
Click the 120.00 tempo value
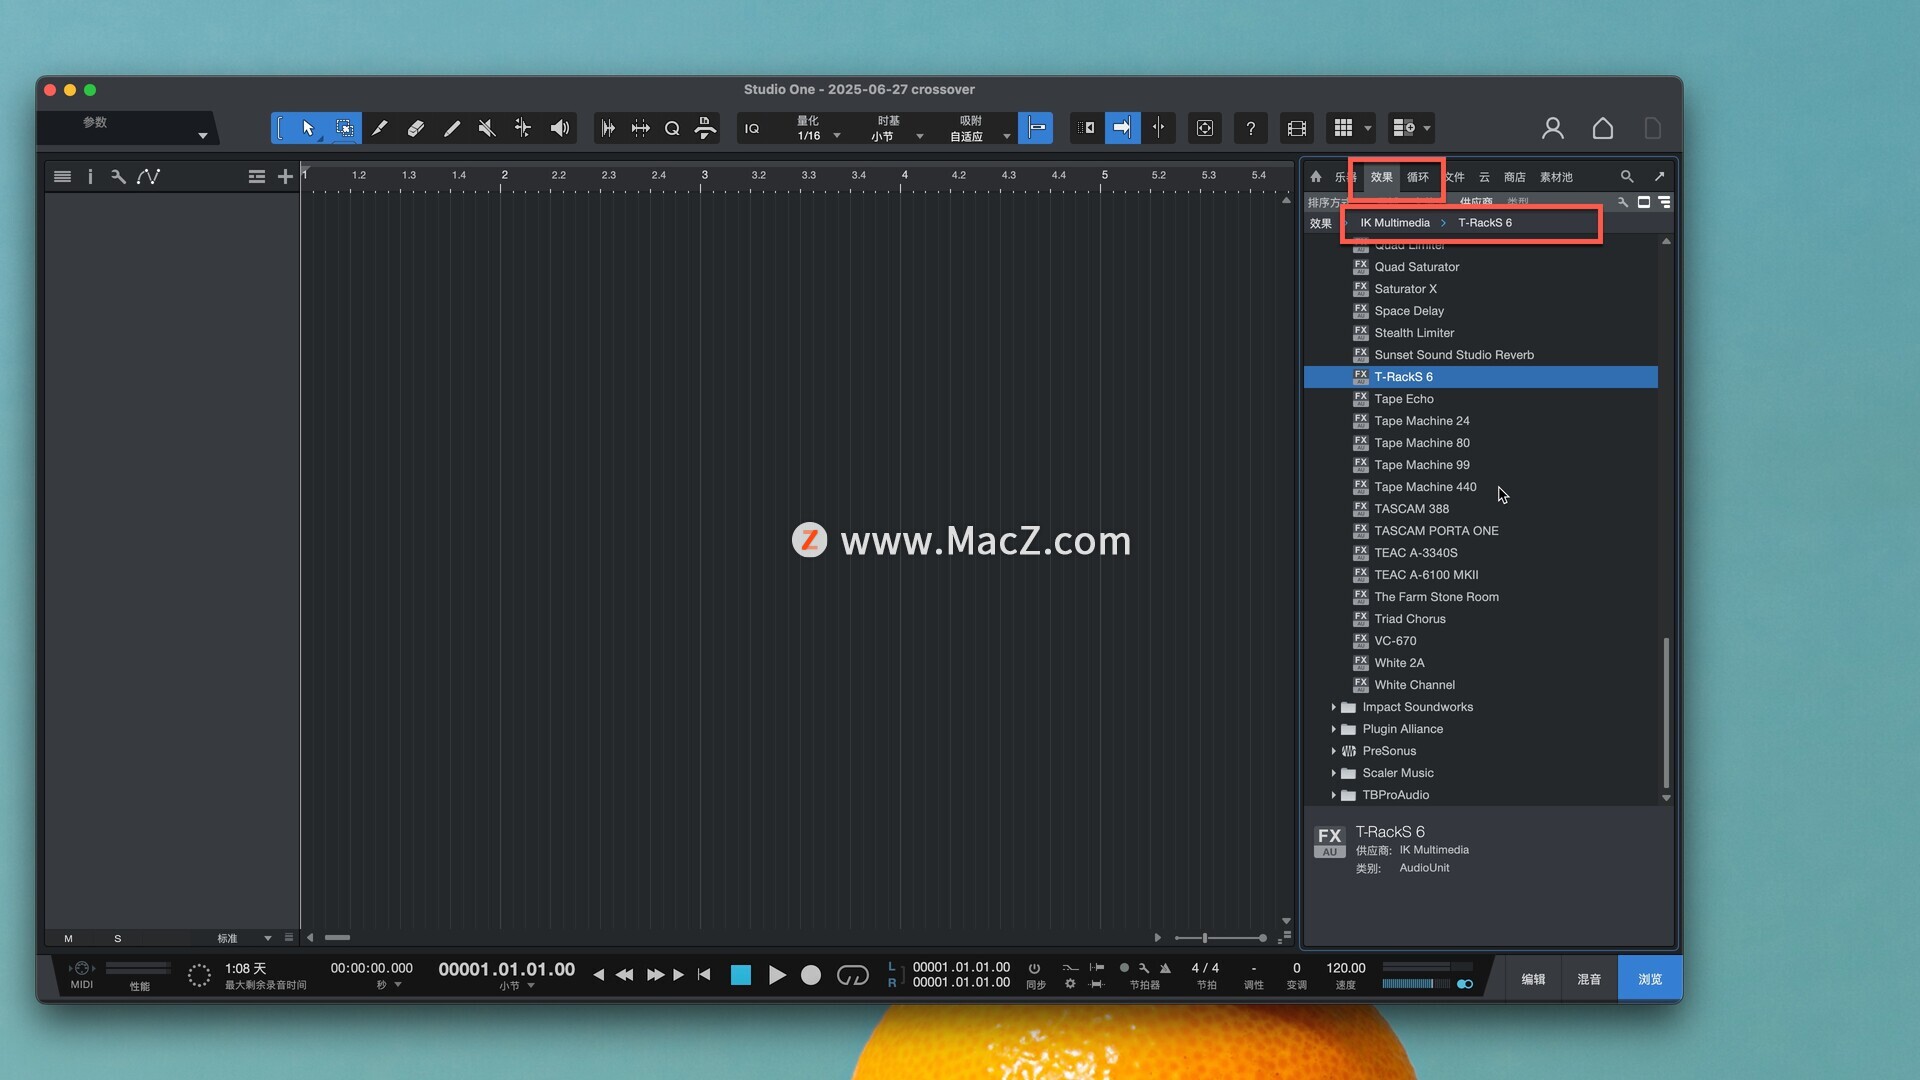1345,968
